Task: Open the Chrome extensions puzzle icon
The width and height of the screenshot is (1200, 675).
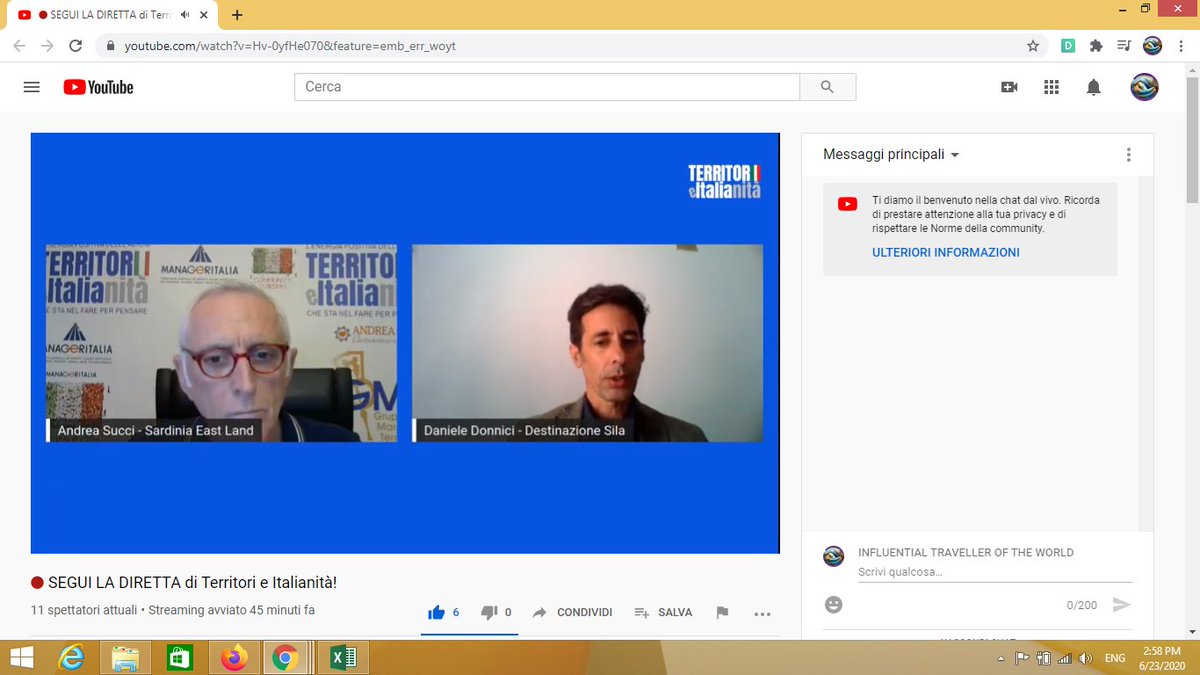Action: coord(1096,45)
